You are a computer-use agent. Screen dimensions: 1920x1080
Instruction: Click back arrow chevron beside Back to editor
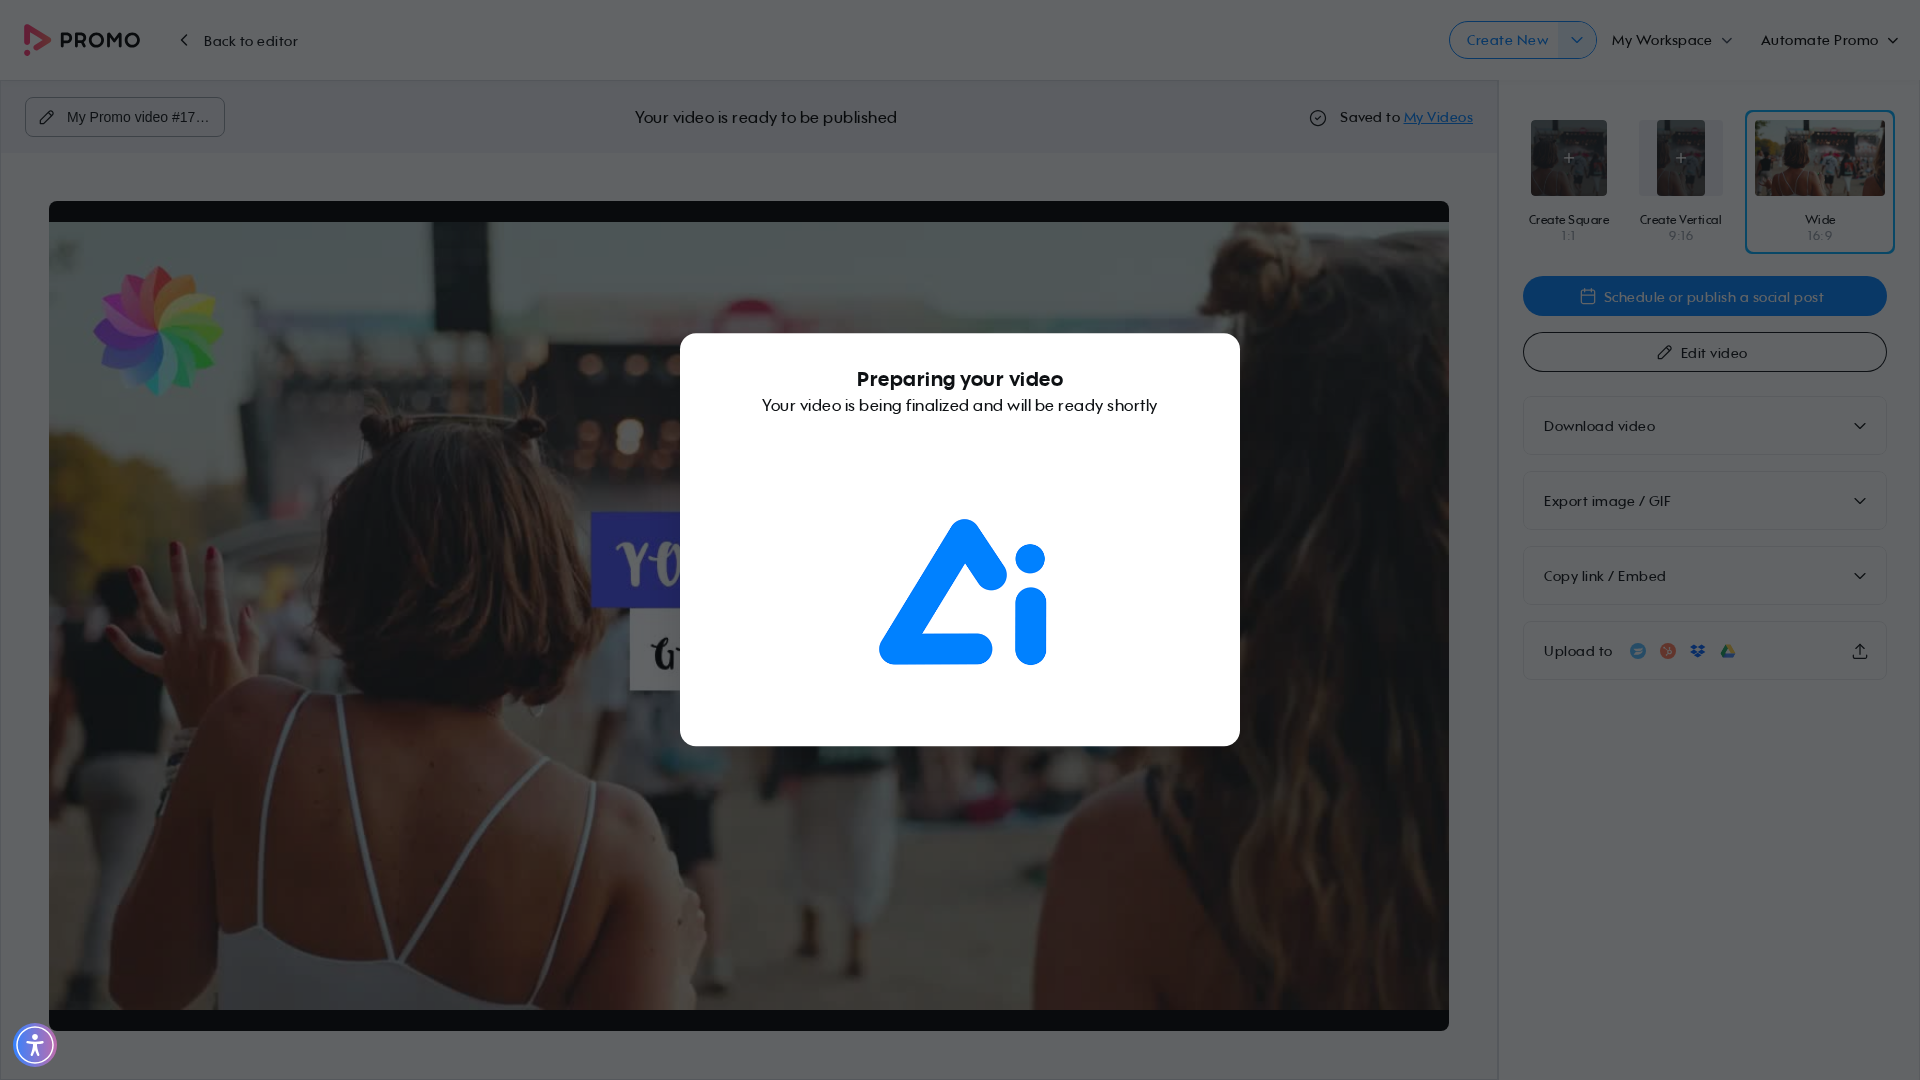[184, 41]
